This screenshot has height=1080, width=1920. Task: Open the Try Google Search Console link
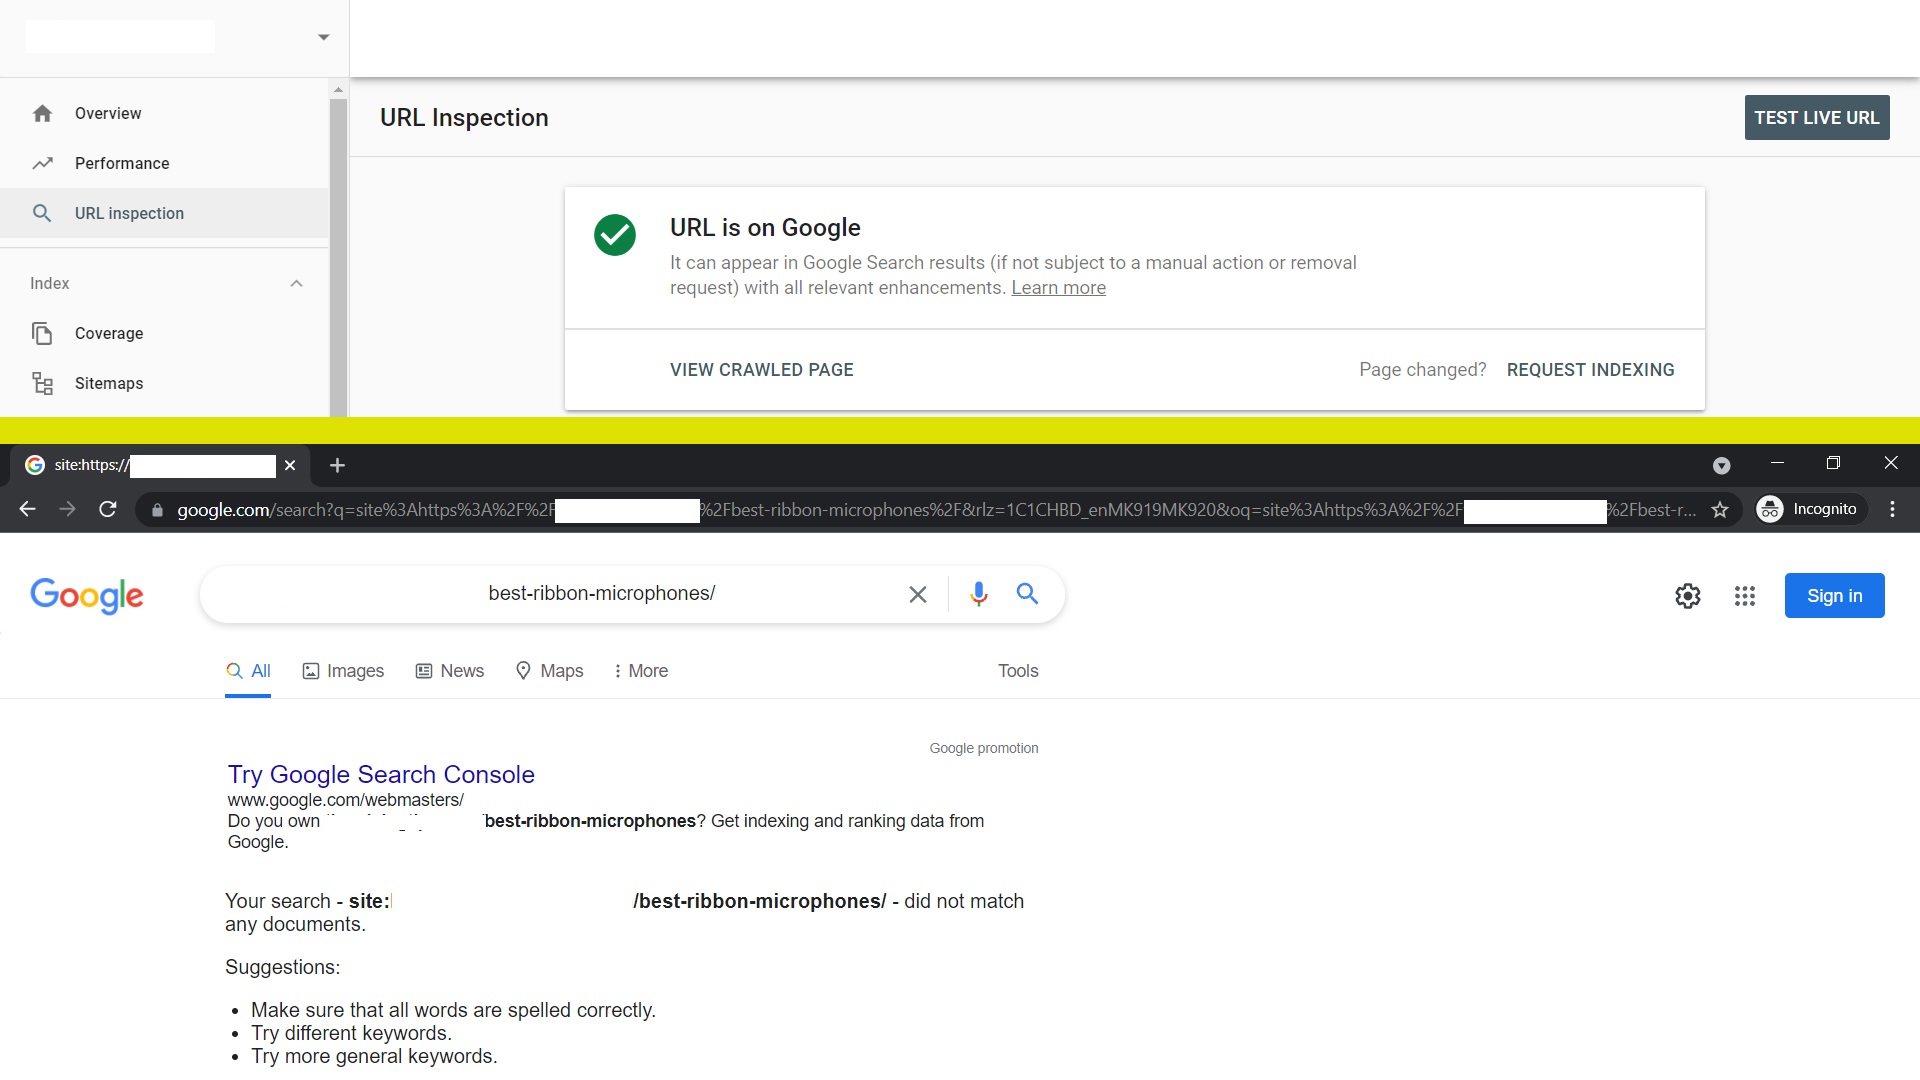pyautogui.click(x=381, y=775)
